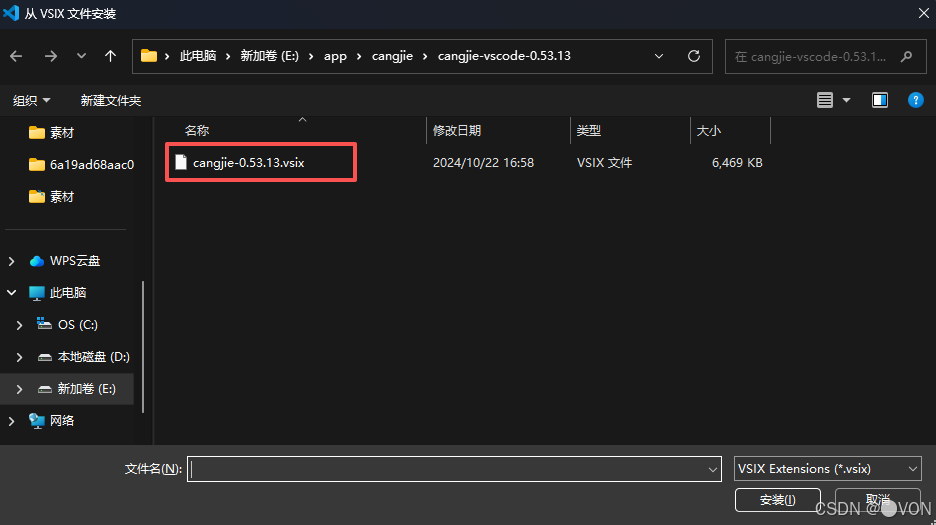
Task: Expand the OS (C:) drive node
Action: pos(19,325)
